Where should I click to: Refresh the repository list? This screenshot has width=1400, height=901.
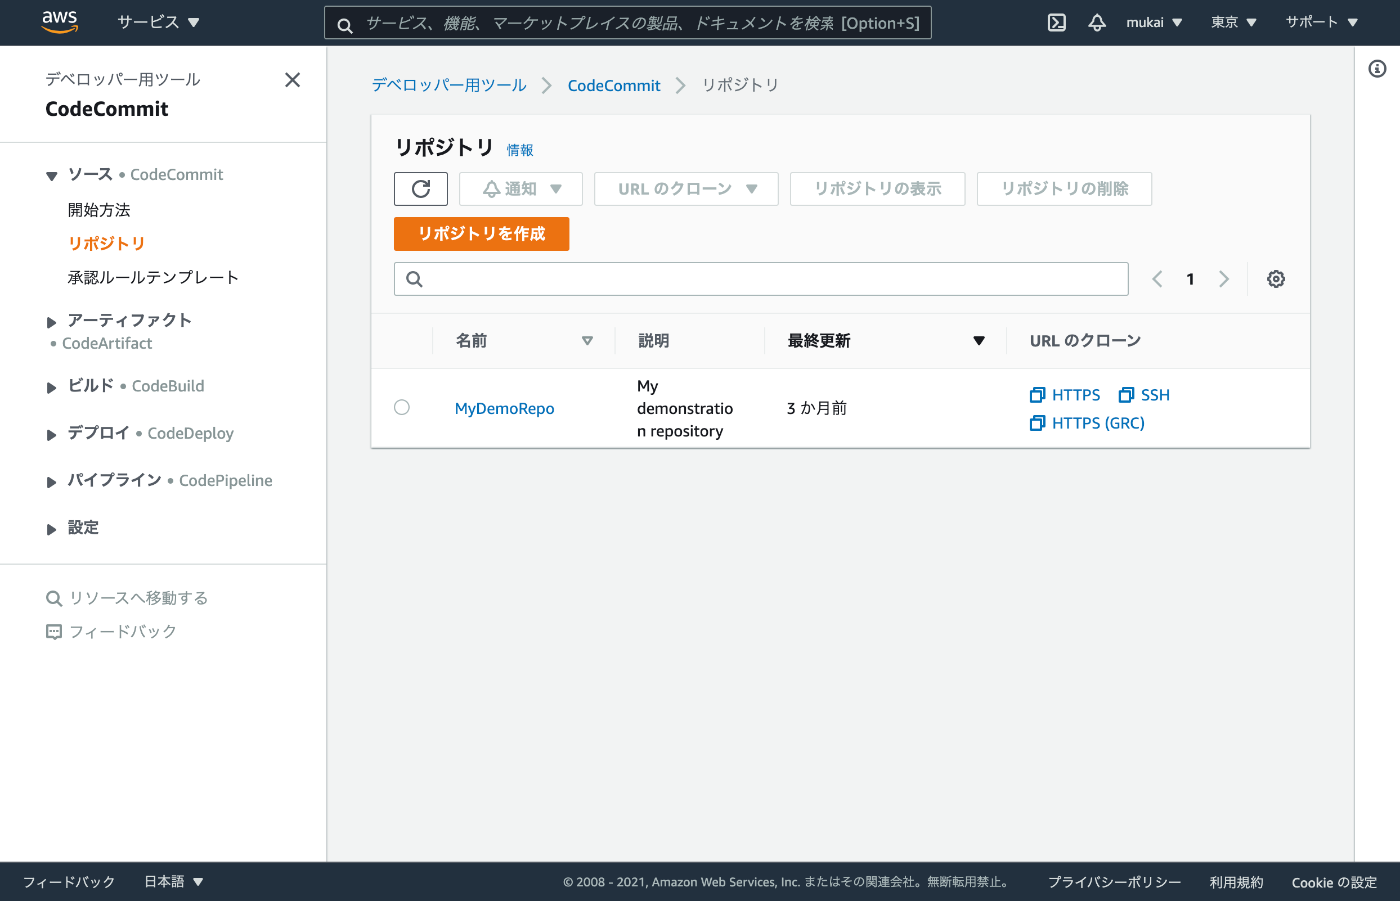pyautogui.click(x=421, y=189)
